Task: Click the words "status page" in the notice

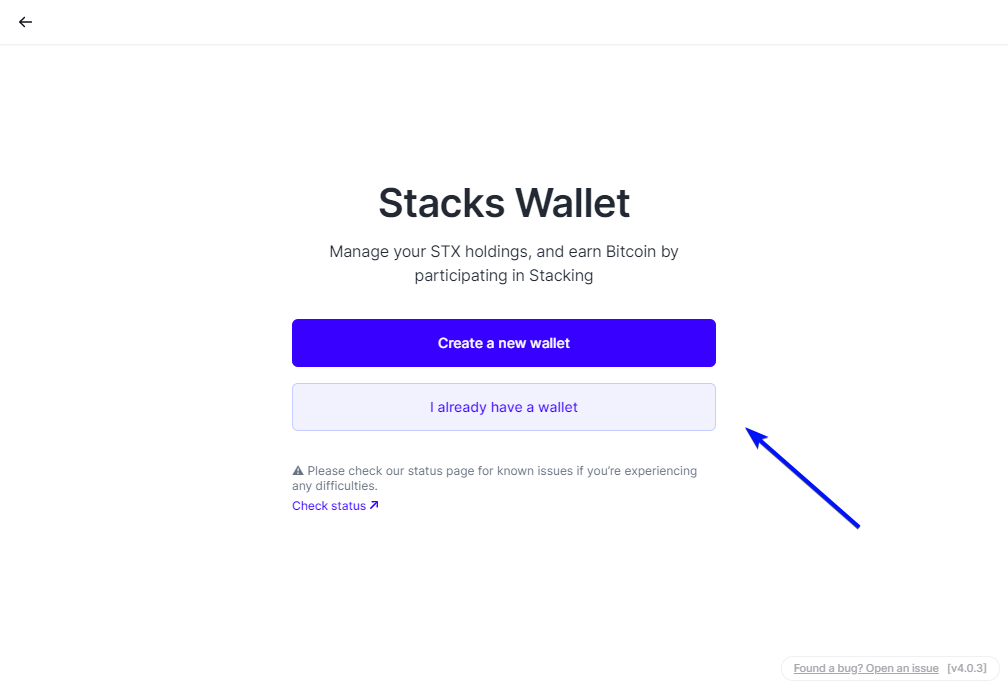Action: [452, 470]
